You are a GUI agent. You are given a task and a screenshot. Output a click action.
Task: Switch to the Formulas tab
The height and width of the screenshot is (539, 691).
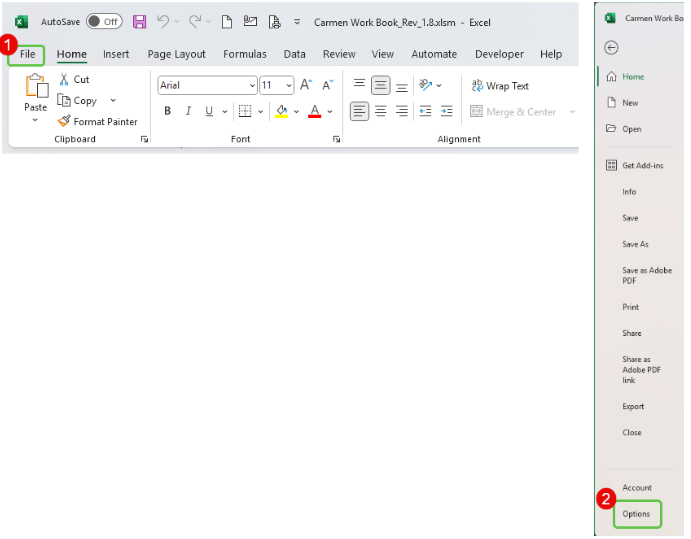244,54
